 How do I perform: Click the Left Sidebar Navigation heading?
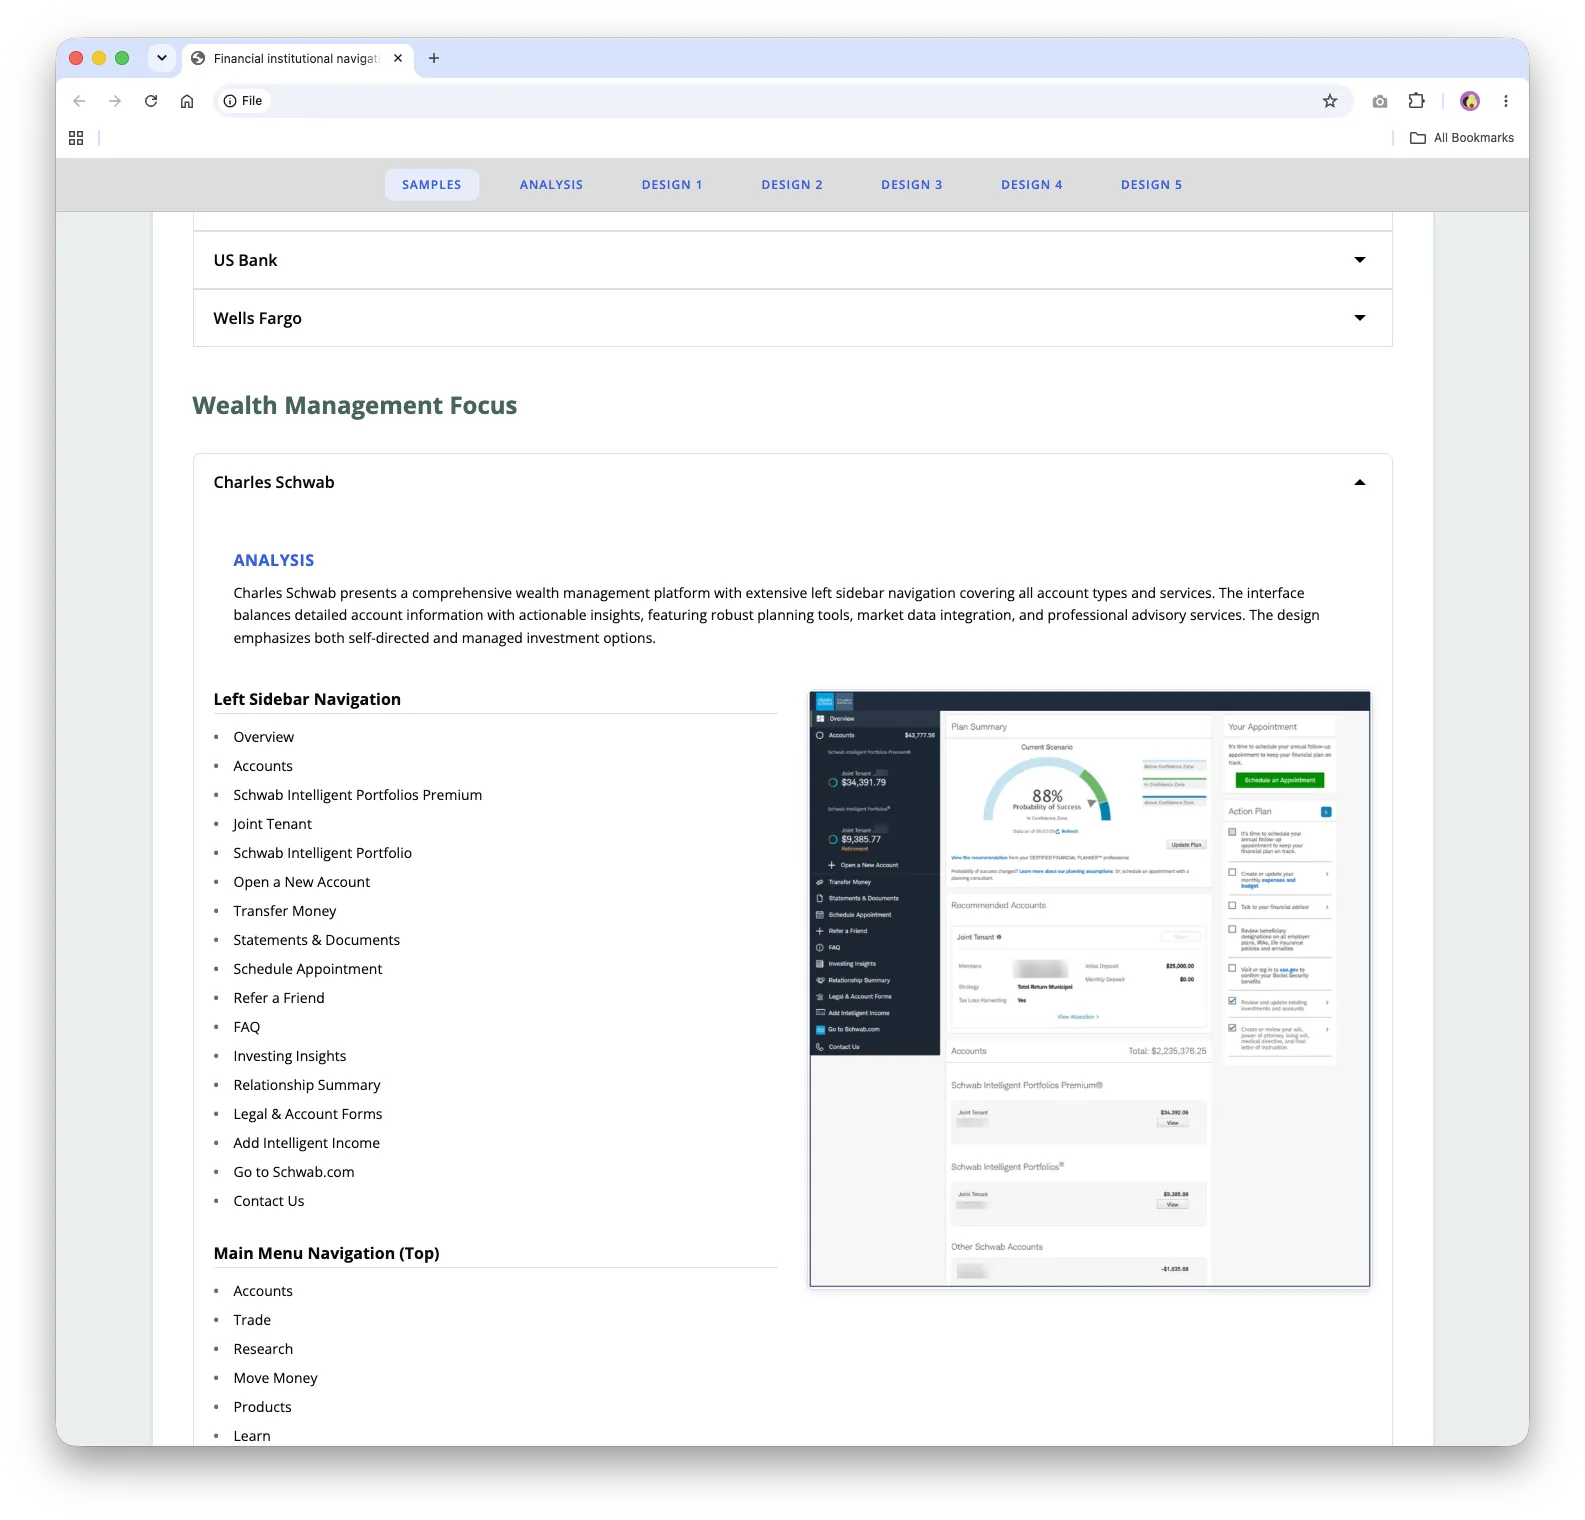pyautogui.click(x=307, y=699)
